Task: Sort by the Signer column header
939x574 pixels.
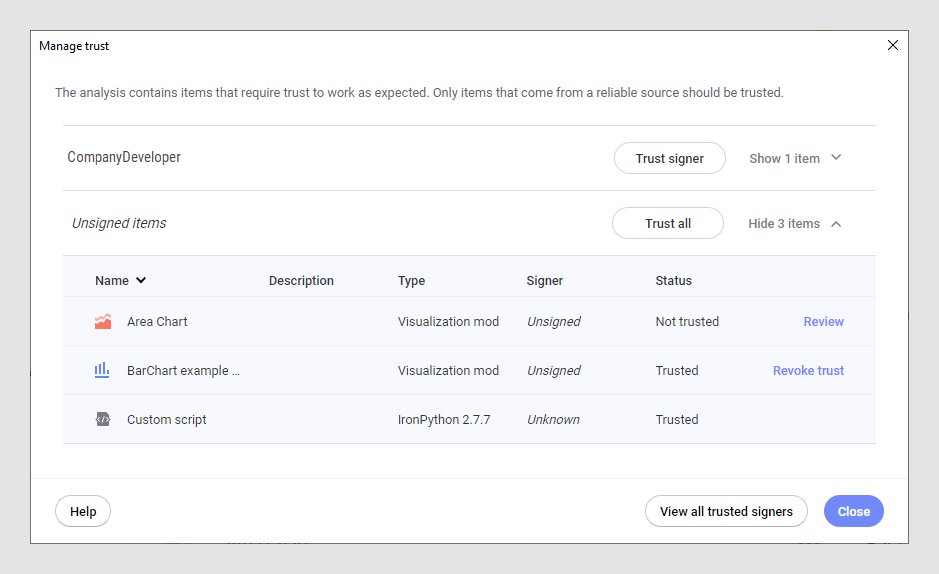Action: (x=544, y=281)
